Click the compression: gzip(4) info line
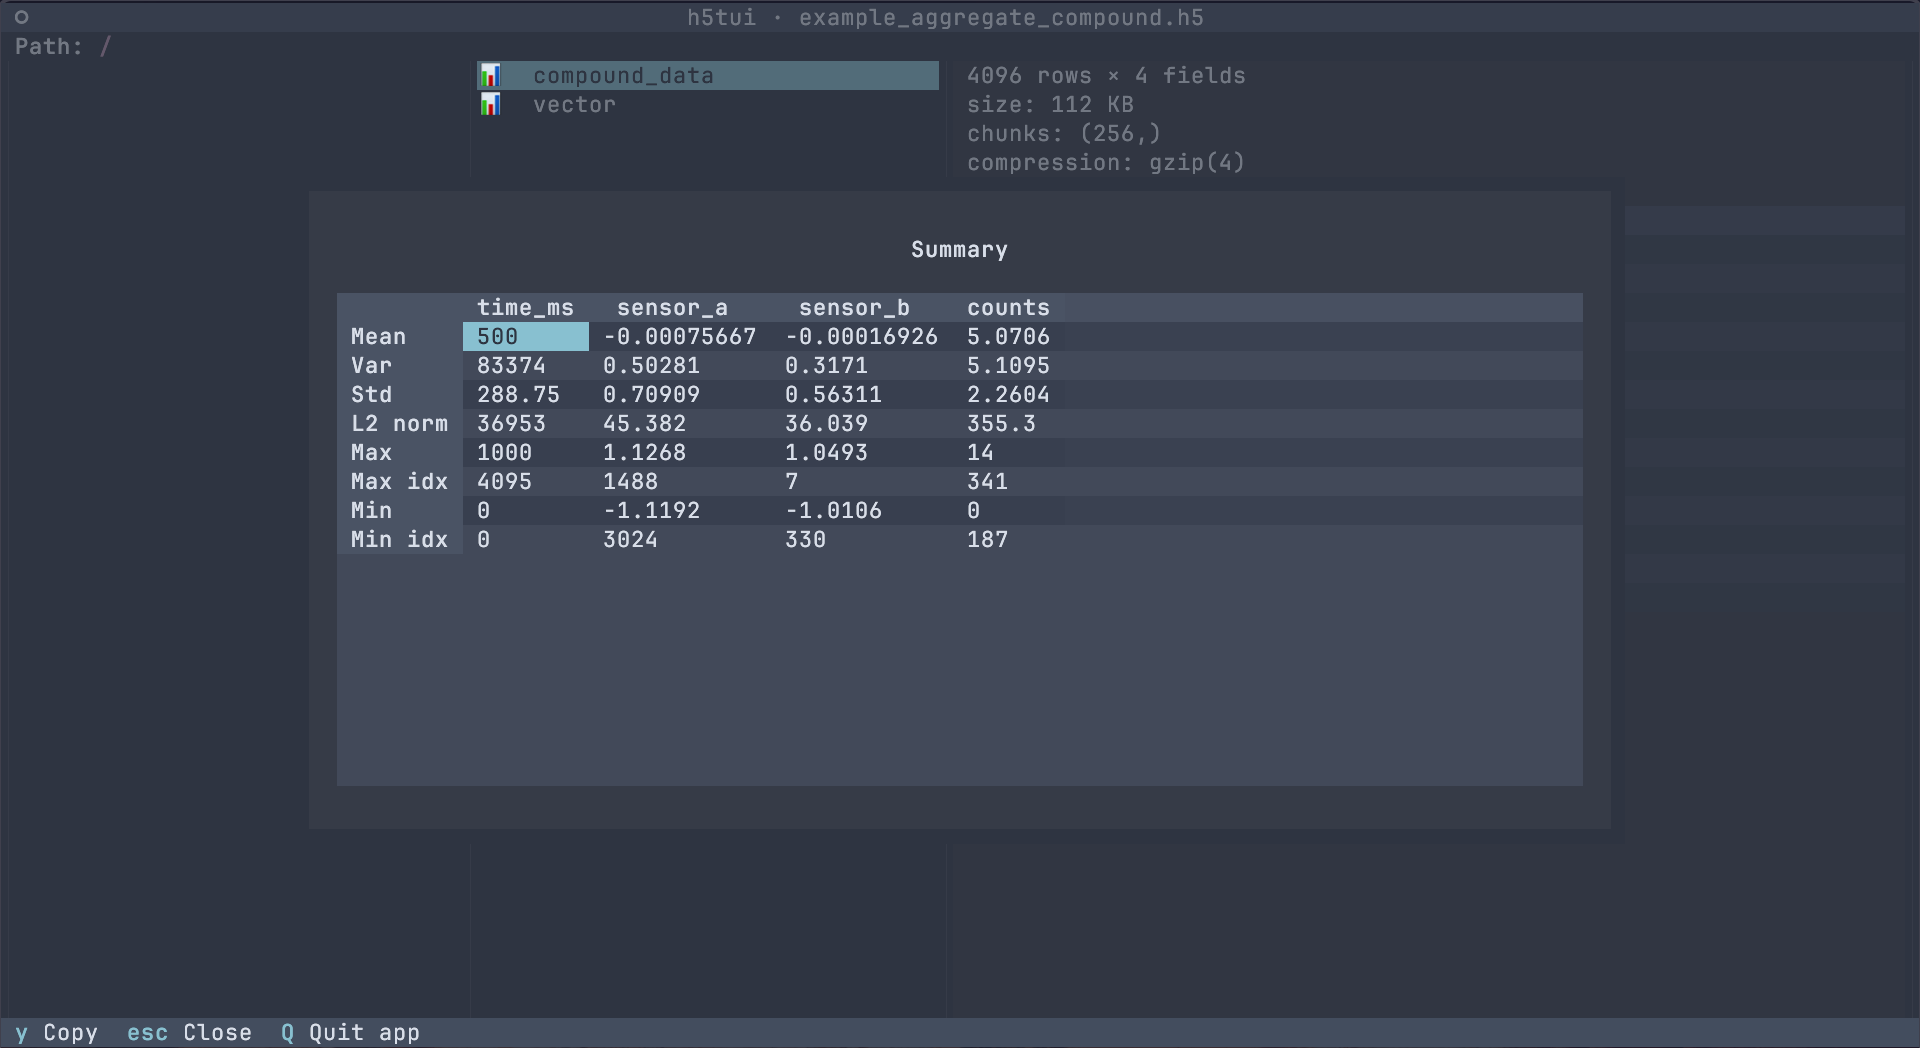 coord(1106,163)
